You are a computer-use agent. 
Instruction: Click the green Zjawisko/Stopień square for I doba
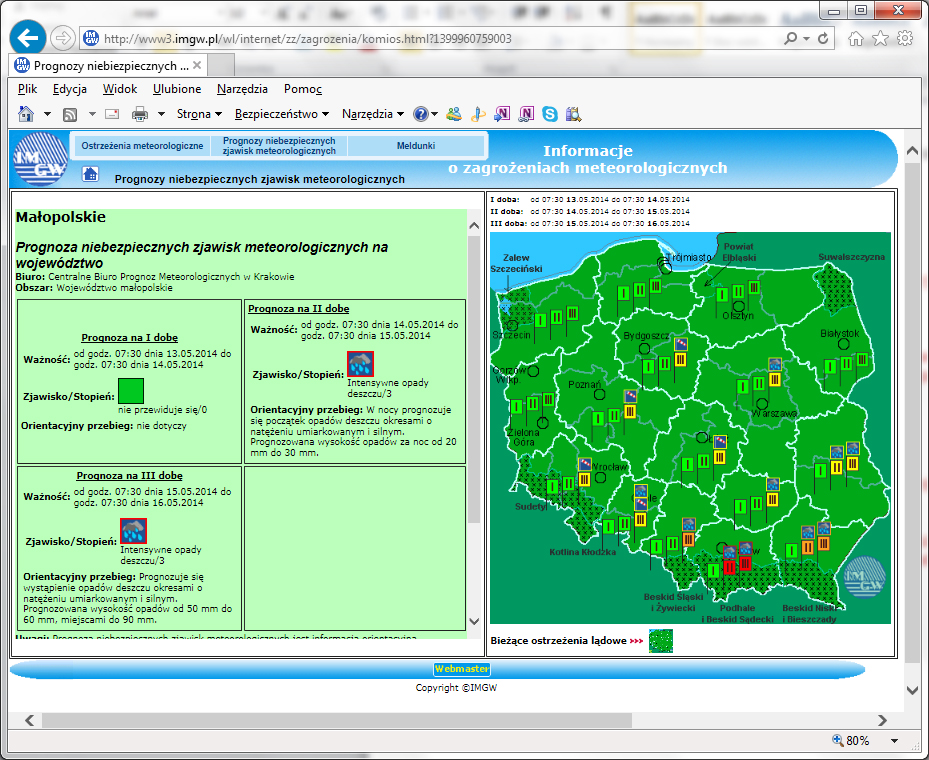click(130, 392)
